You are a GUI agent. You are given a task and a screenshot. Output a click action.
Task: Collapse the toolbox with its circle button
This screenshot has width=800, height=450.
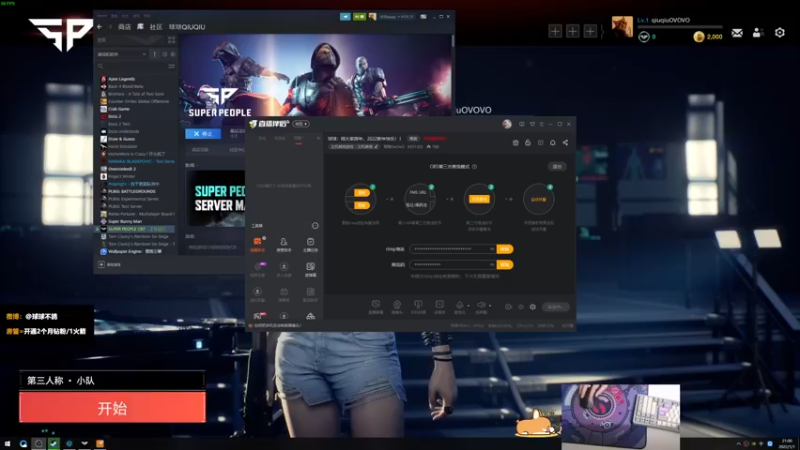[x=315, y=226]
